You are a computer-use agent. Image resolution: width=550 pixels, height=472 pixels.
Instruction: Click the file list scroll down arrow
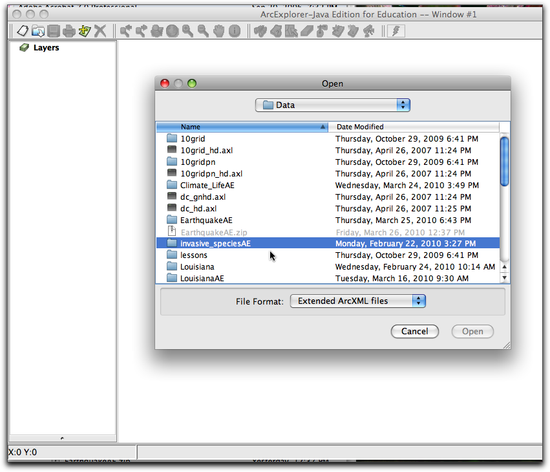pos(504,278)
